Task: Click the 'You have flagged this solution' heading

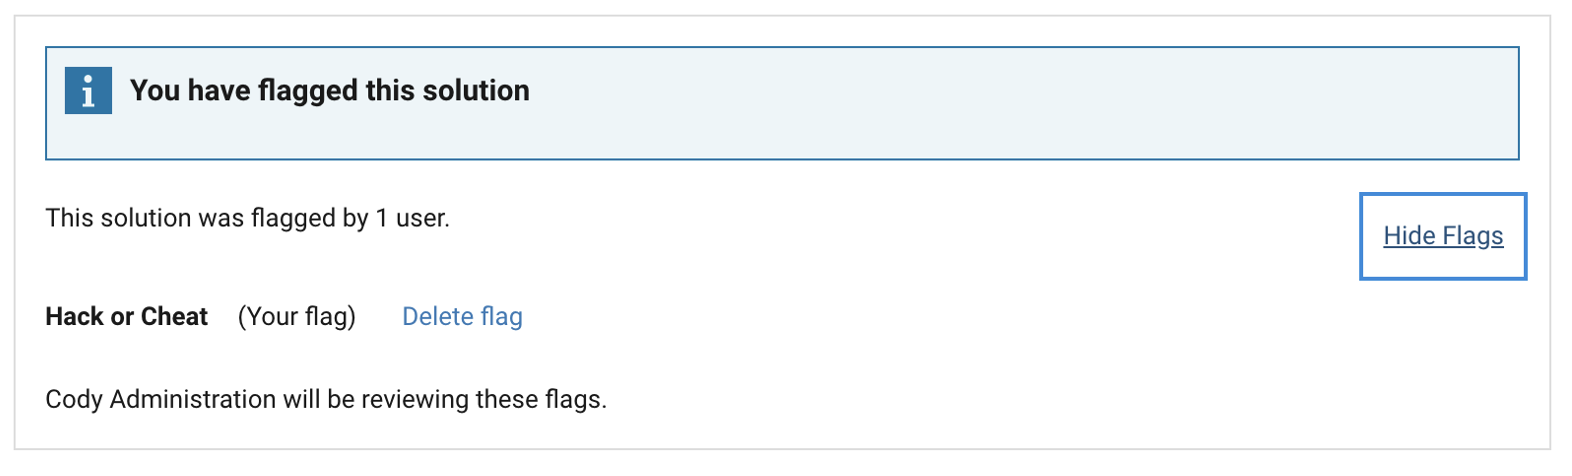Action: [x=329, y=91]
